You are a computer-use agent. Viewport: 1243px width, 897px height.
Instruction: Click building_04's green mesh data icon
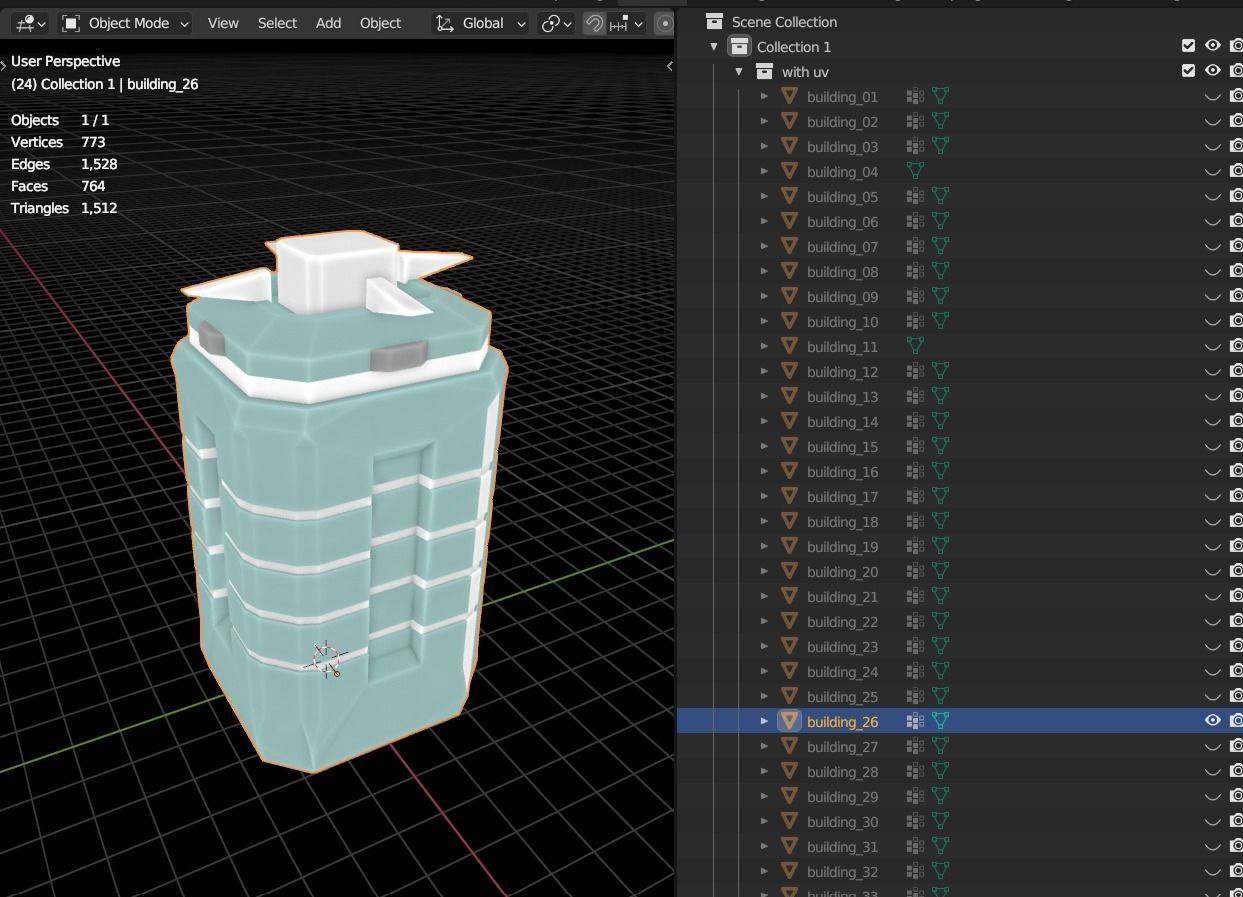[x=915, y=171]
